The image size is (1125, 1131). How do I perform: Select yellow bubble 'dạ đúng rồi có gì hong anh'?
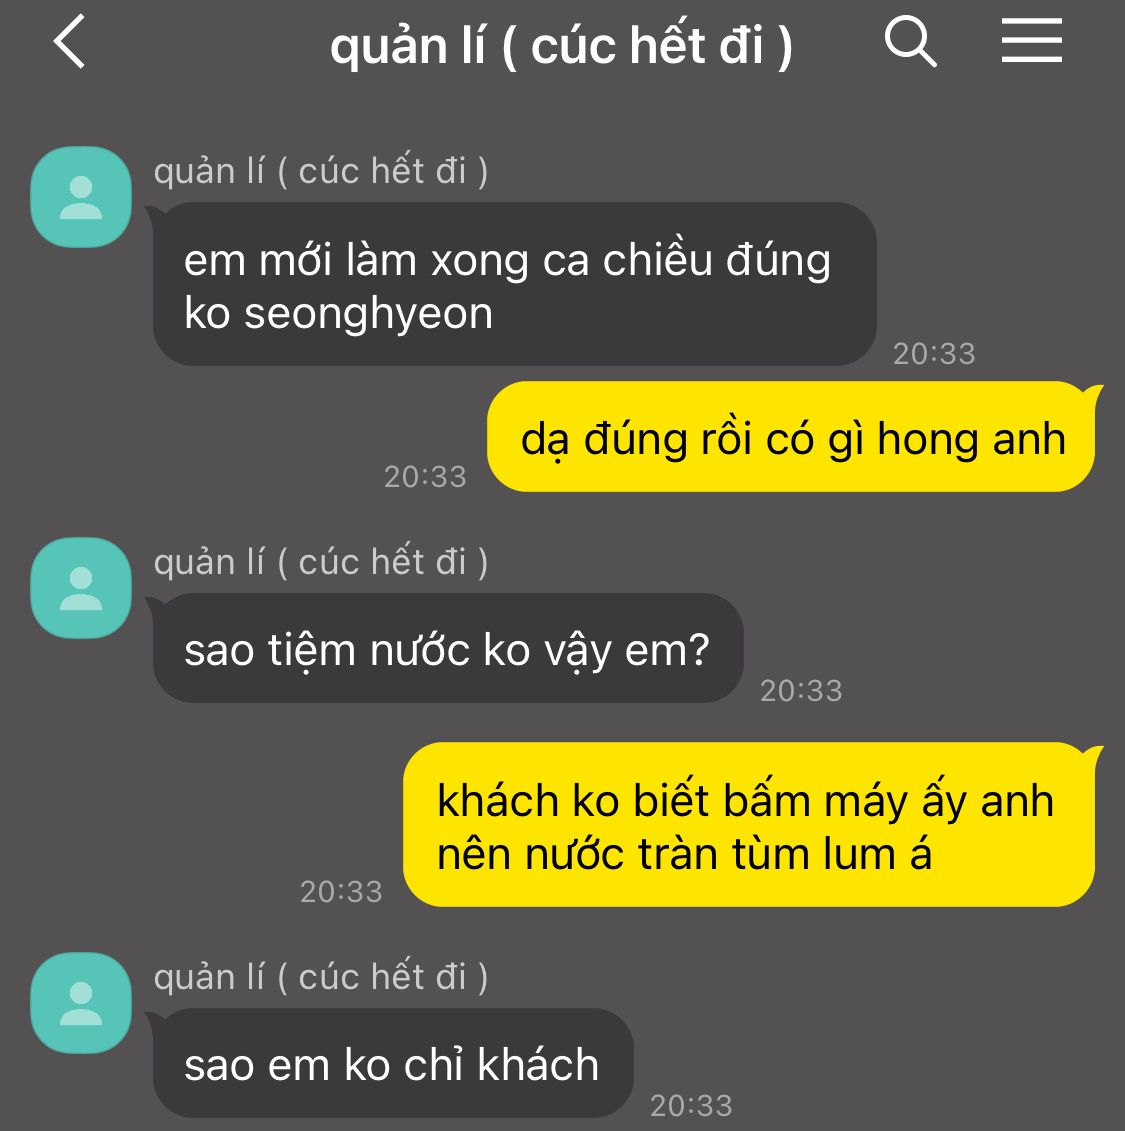[x=791, y=437]
